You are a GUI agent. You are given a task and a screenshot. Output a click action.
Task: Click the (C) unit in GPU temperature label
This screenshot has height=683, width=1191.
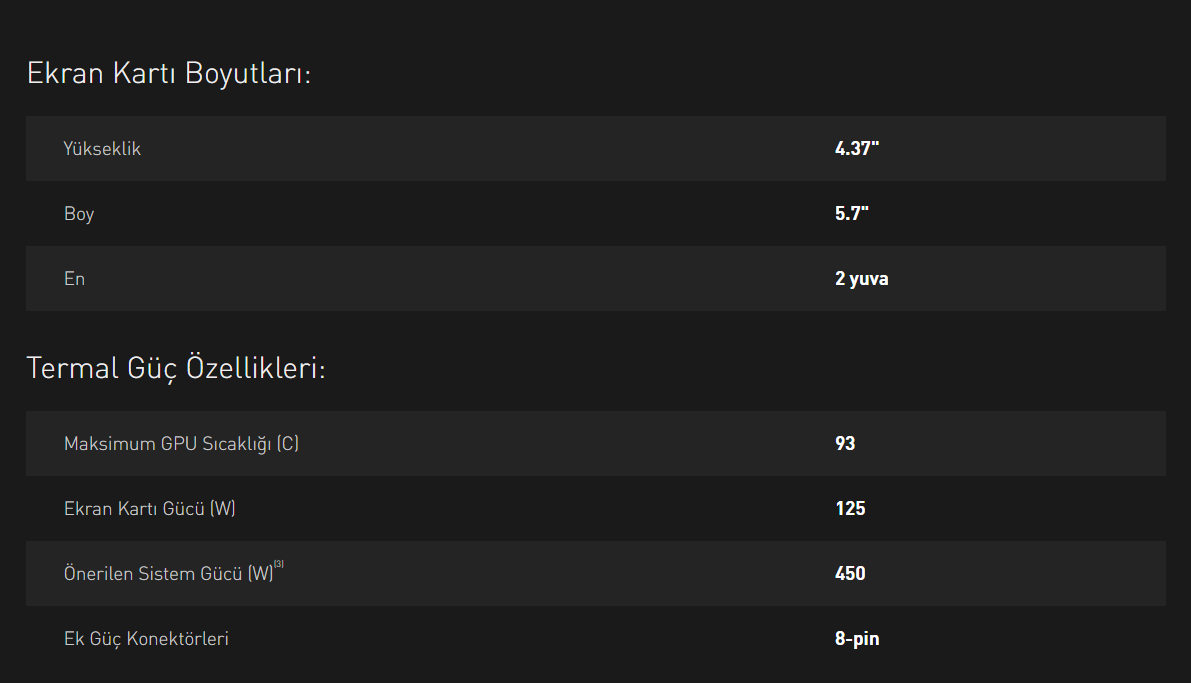pyautogui.click(x=288, y=443)
